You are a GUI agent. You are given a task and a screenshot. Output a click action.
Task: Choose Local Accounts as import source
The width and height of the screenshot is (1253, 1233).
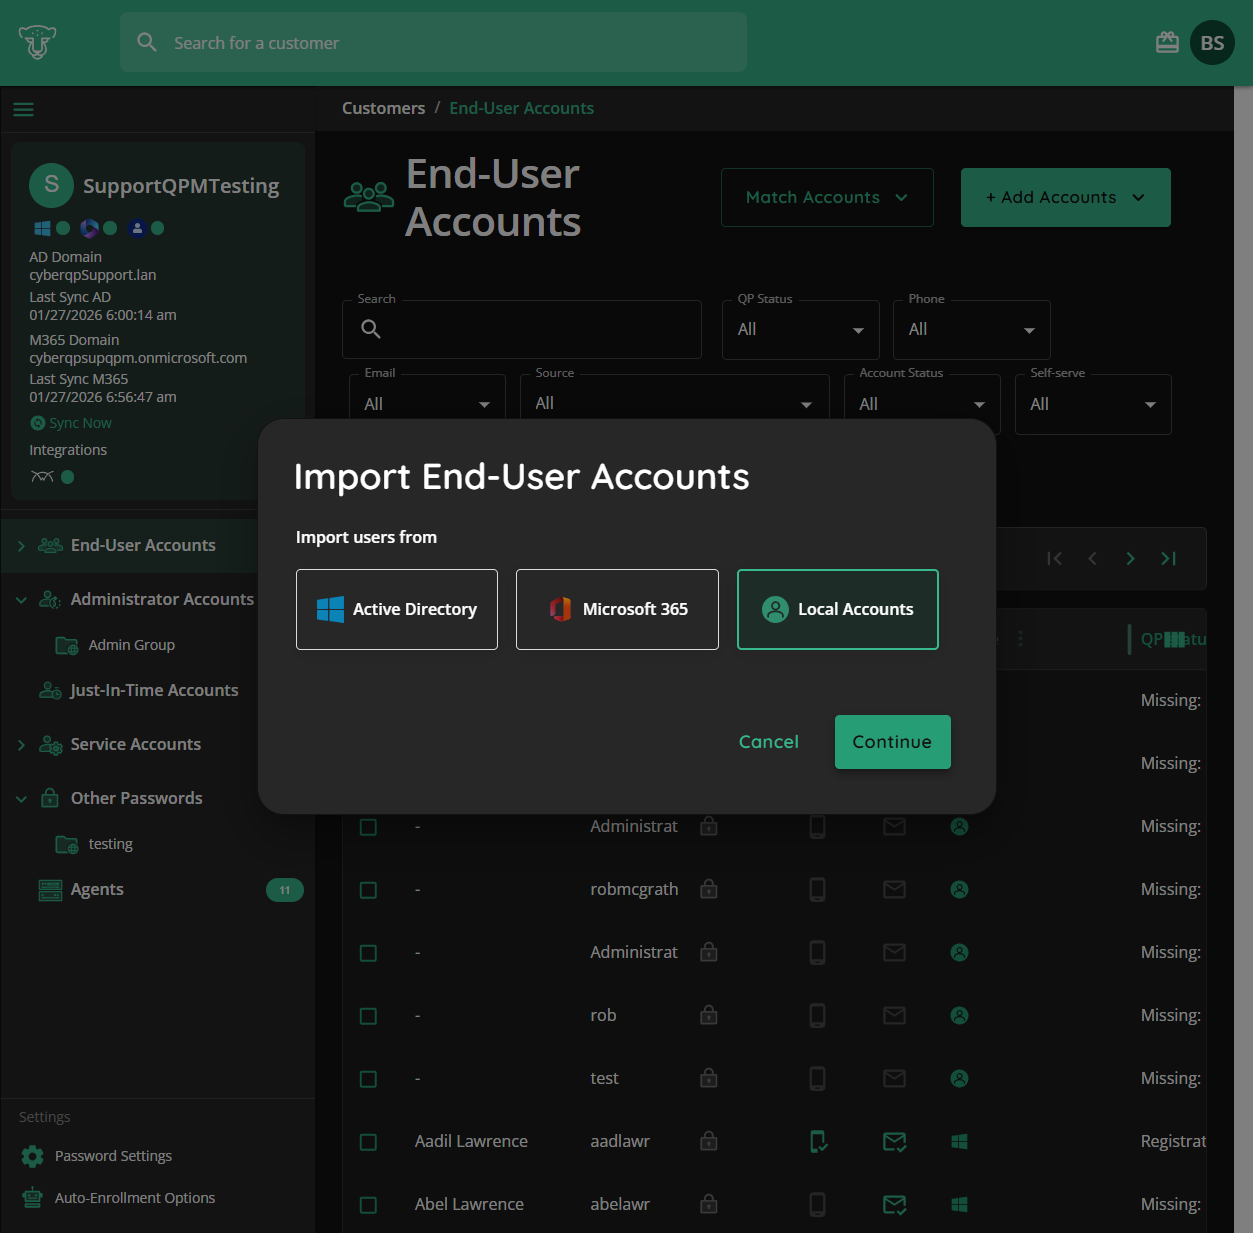coord(838,609)
